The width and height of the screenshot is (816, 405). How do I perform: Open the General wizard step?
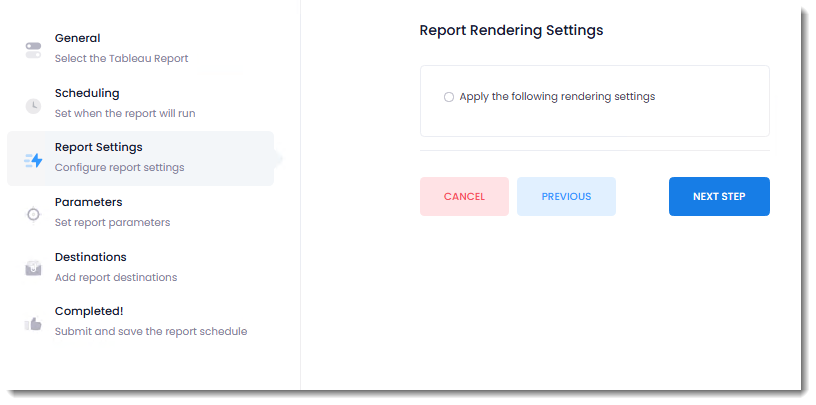pos(78,39)
